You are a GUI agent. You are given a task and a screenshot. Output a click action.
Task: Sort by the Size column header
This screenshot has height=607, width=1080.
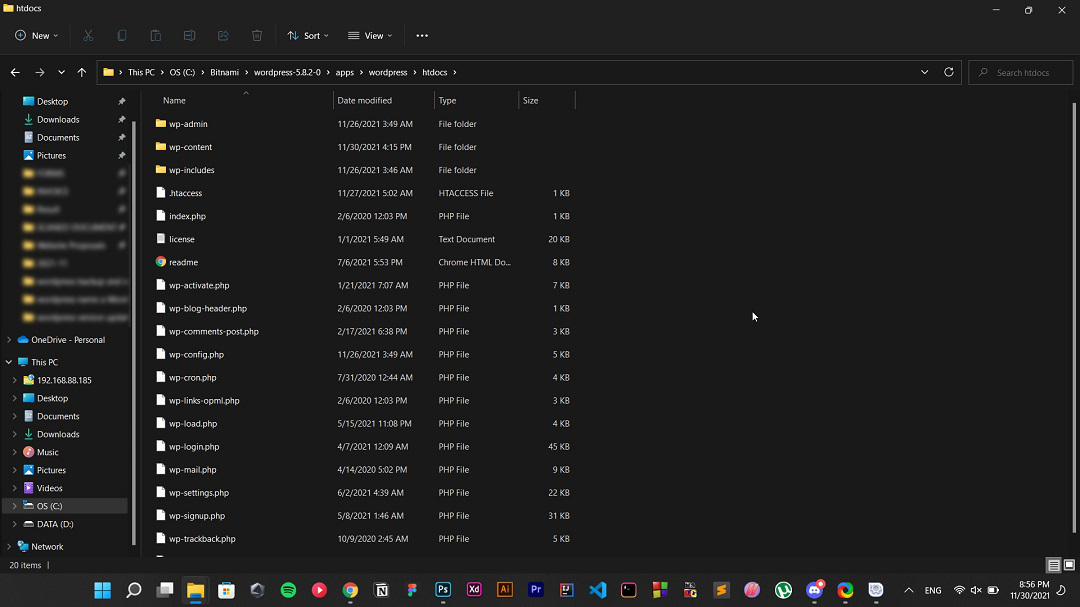click(546, 101)
